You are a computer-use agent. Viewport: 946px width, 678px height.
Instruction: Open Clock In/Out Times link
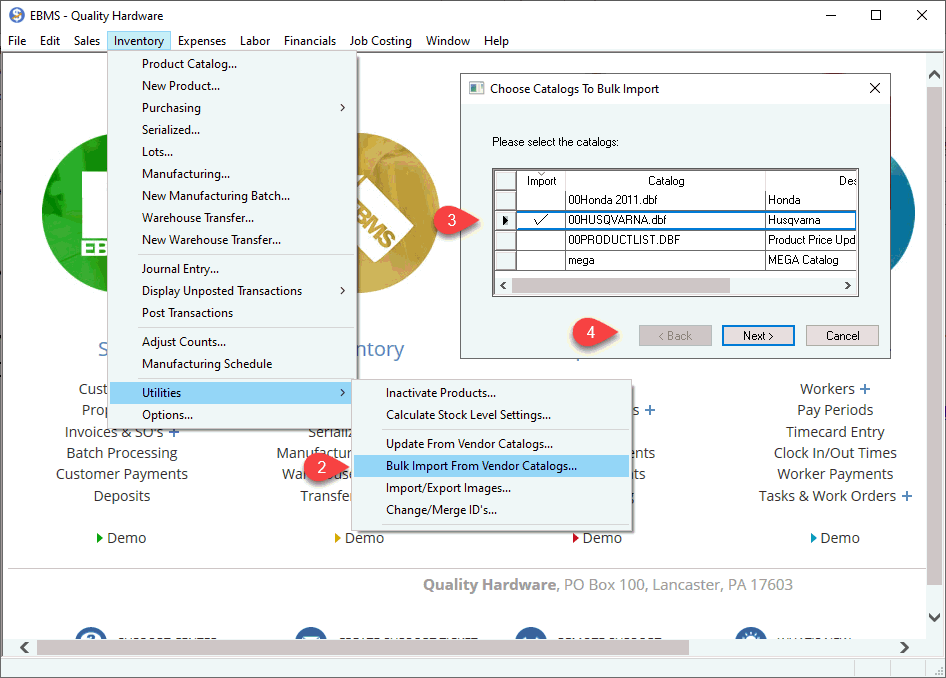pyautogui.click(x=835, y=453)
